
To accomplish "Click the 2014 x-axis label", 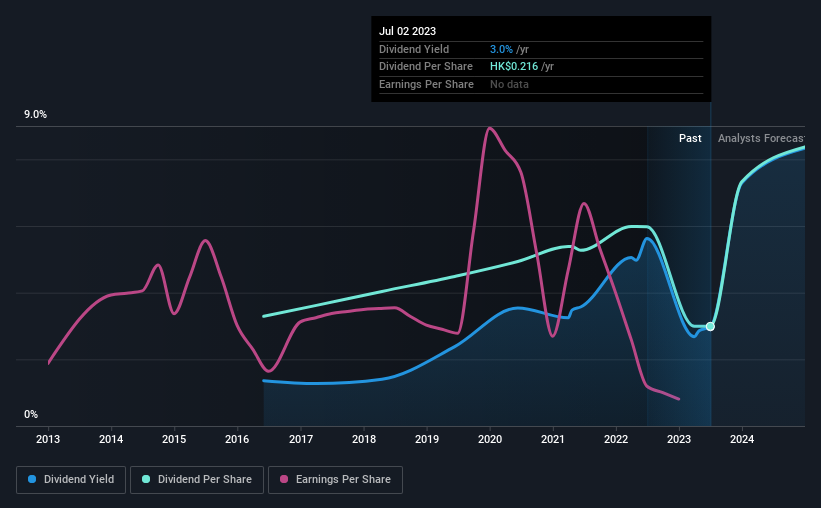I will (111, 439).
